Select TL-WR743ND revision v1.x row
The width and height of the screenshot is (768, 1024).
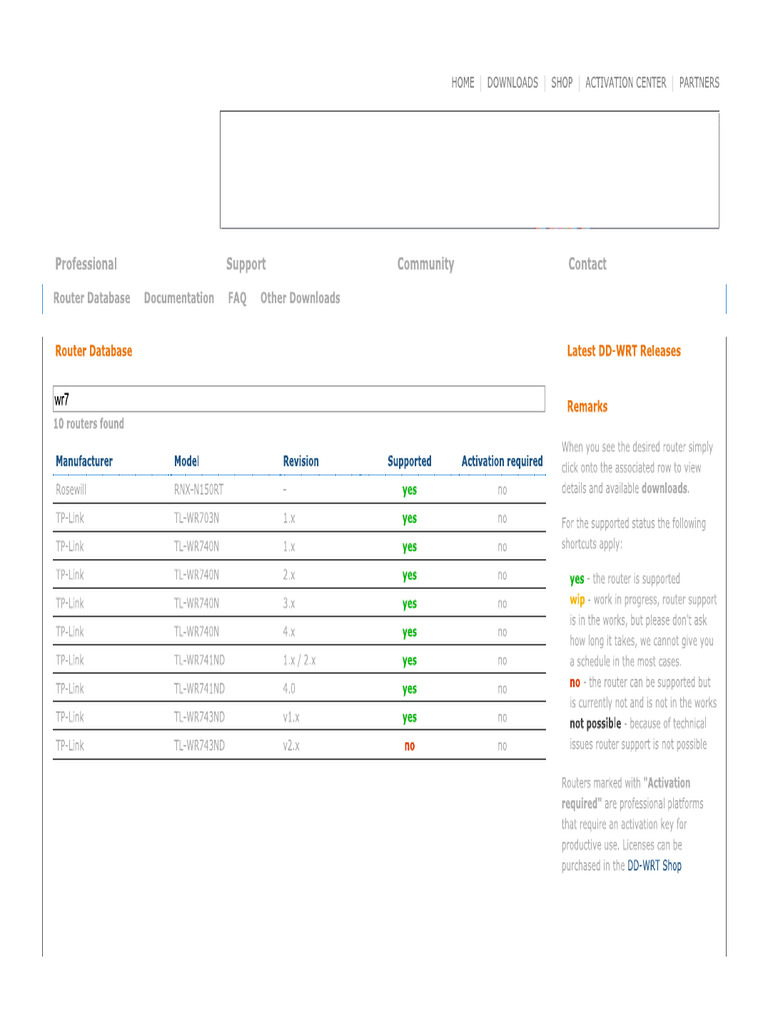(299, 717)
